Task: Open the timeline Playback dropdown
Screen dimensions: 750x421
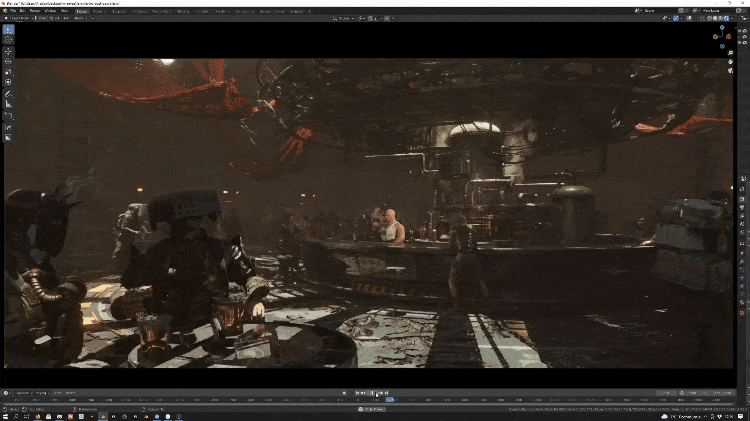Action: pos(25,393)
